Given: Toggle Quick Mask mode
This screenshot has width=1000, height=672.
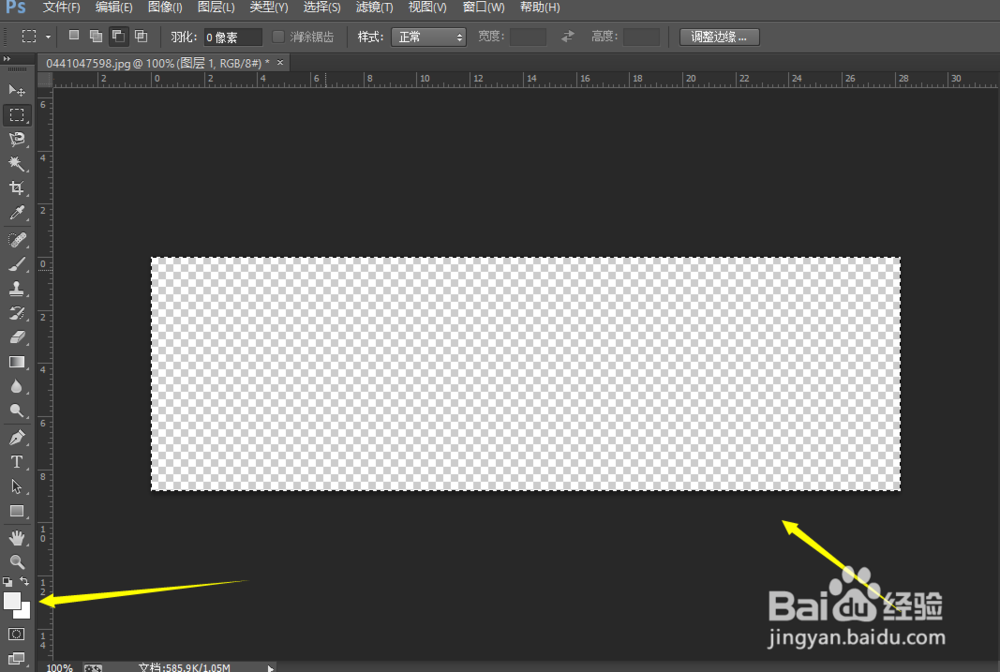Looking at the screenshot, I should 17,634.
